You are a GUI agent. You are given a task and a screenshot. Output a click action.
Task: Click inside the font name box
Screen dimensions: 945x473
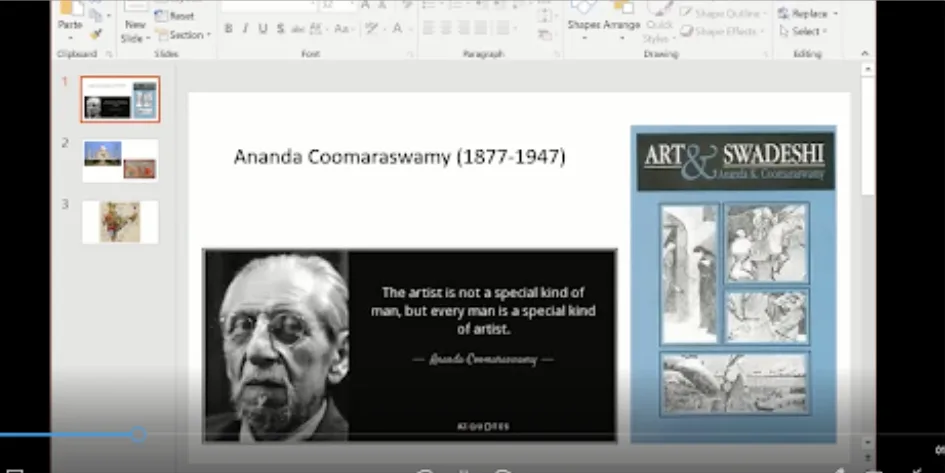(x=269, y=5)
